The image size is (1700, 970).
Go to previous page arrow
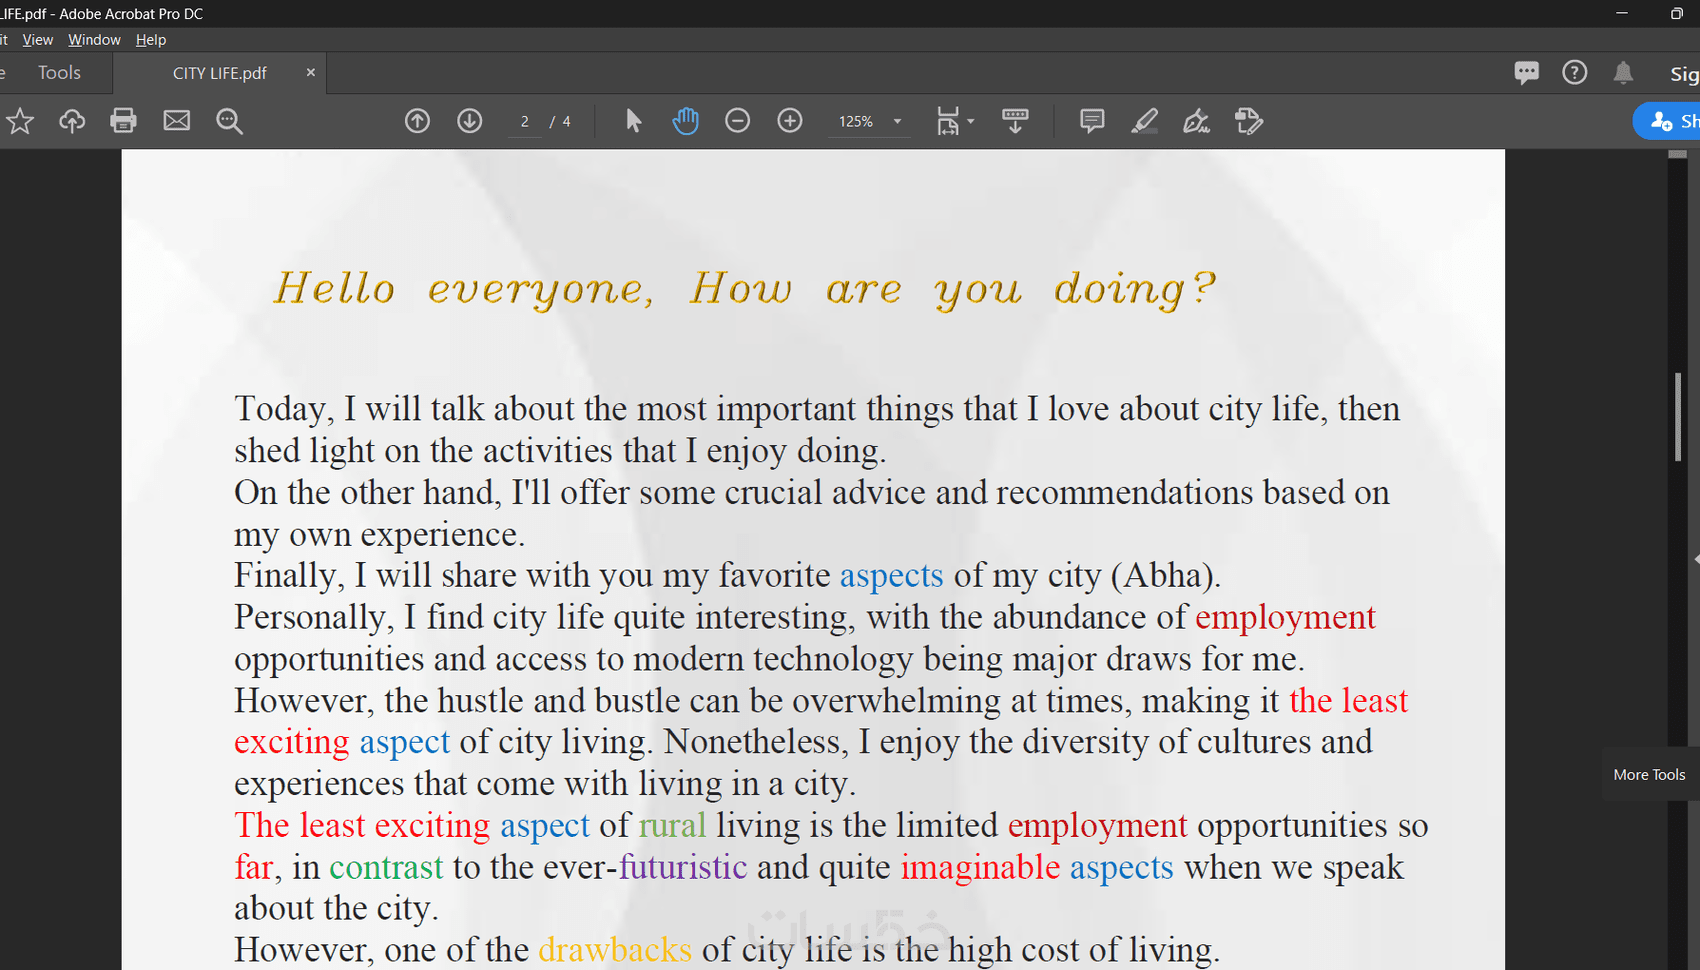tap(417, 121)
